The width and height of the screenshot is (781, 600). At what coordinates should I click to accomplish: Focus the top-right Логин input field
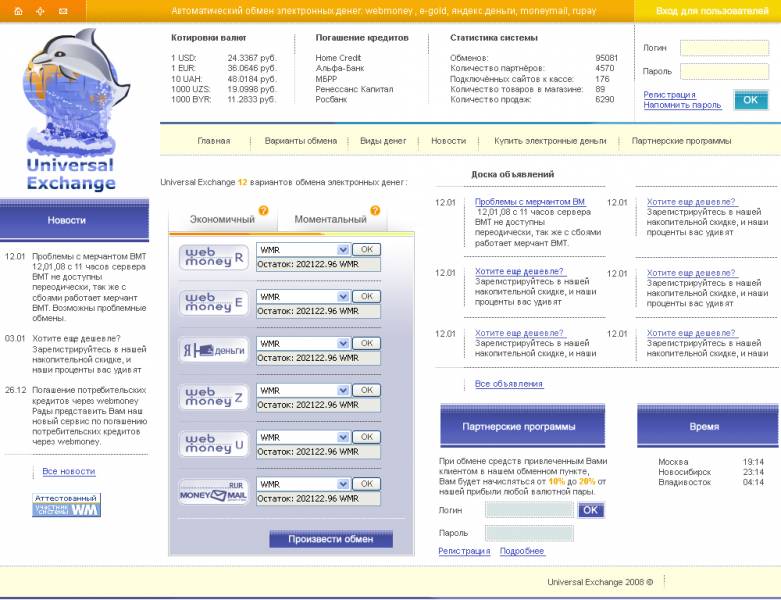pos(724,48)
